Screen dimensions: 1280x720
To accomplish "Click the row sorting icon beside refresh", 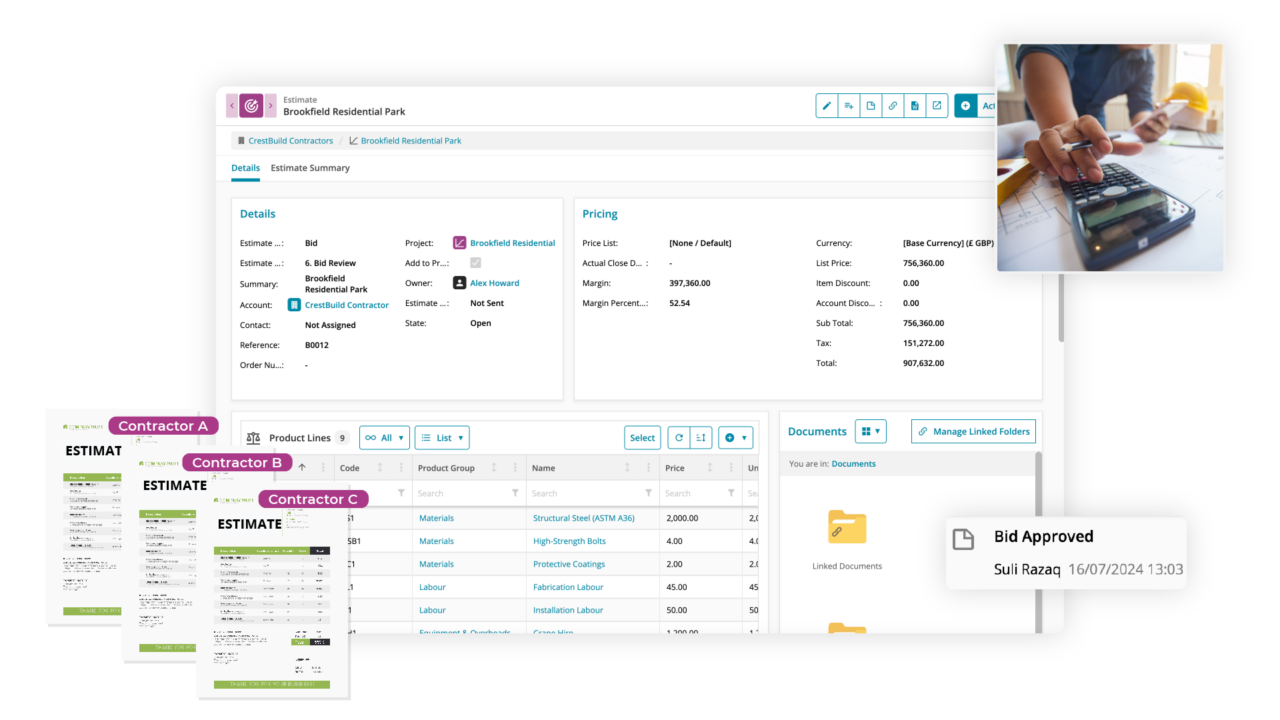I will click(x=701, y=438).
